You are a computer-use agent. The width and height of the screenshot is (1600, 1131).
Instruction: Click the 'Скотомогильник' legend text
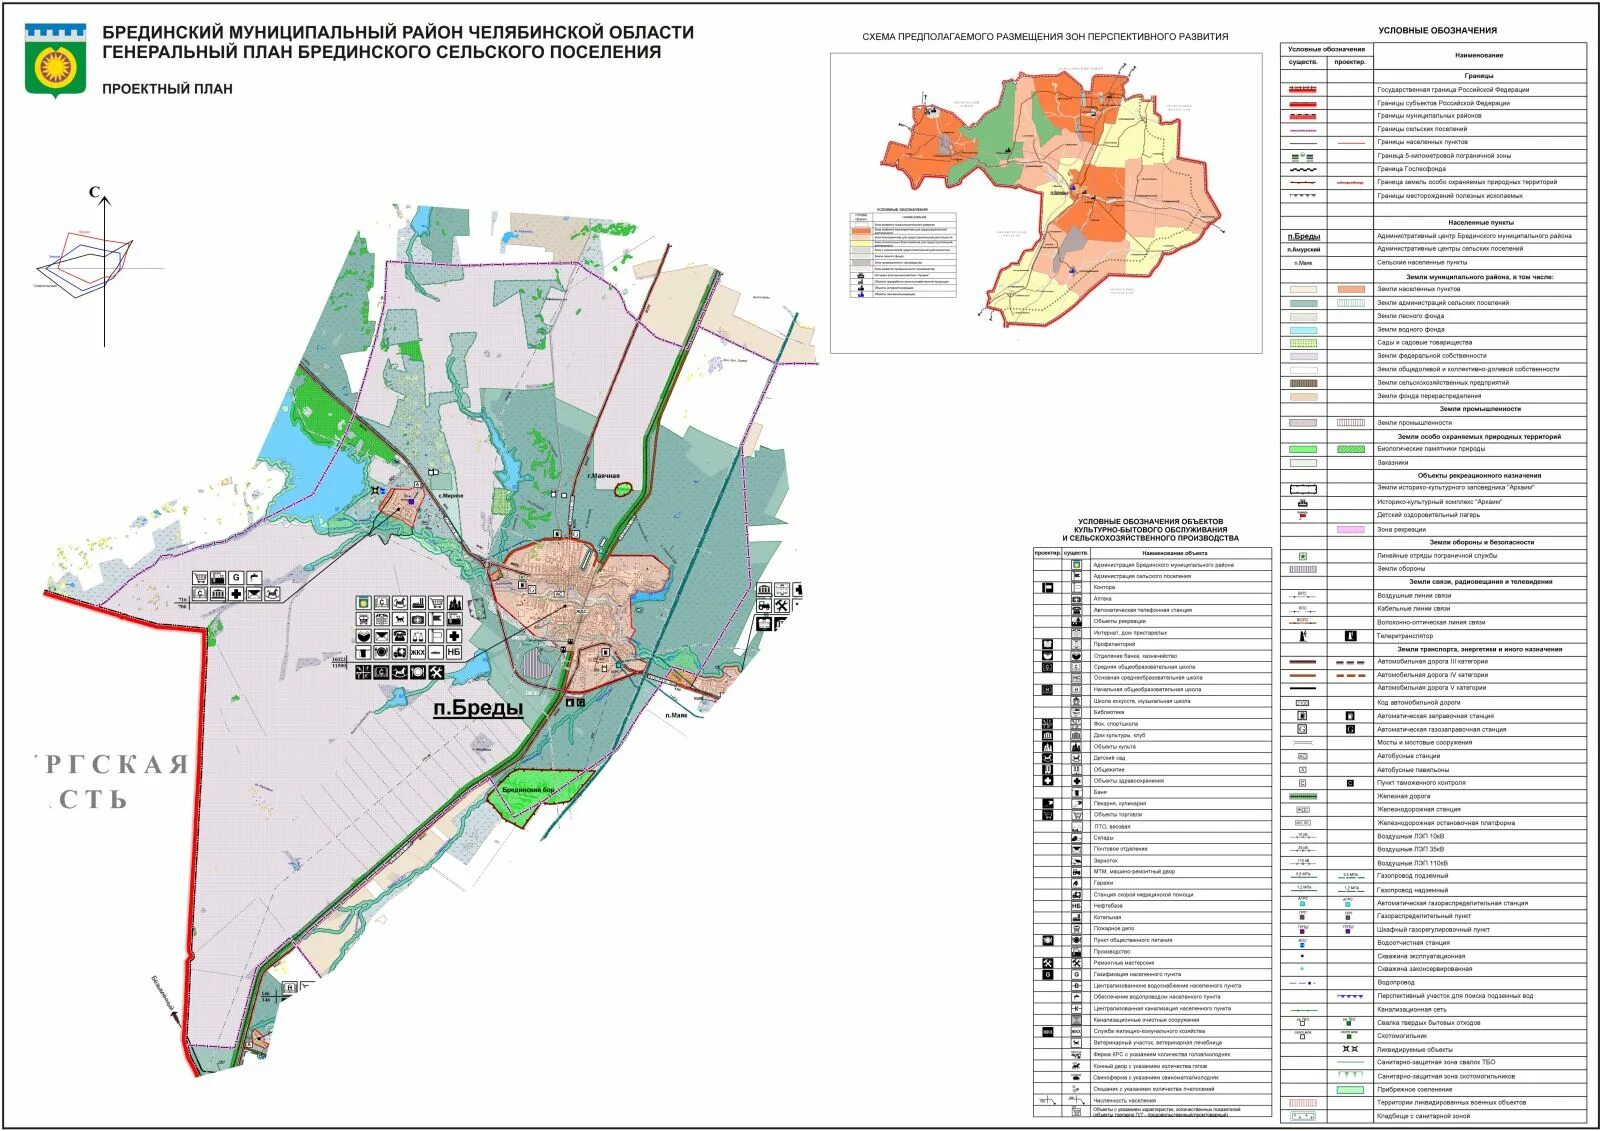(1401, 1036)
